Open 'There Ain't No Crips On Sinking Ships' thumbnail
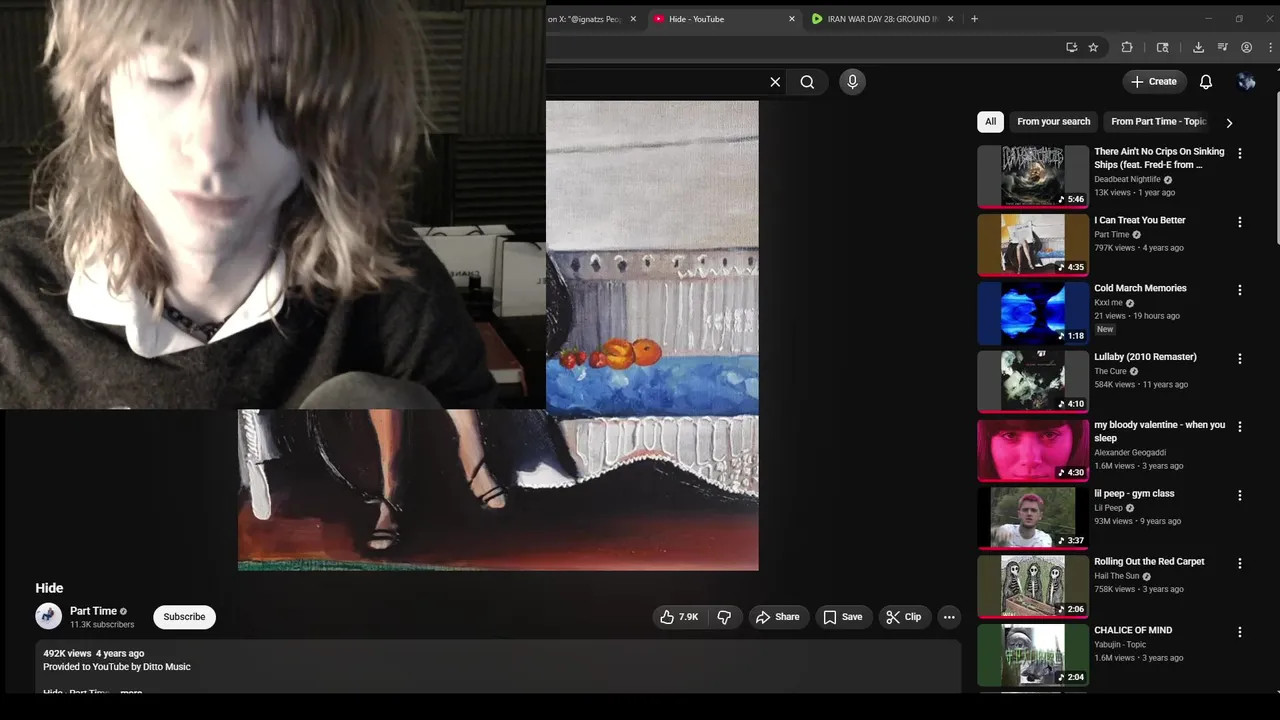 pos(1033,176)
